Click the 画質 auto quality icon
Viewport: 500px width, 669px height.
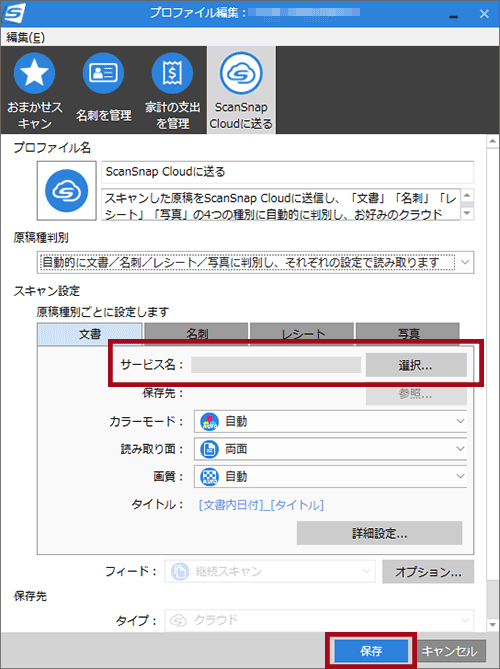[209, 477]
